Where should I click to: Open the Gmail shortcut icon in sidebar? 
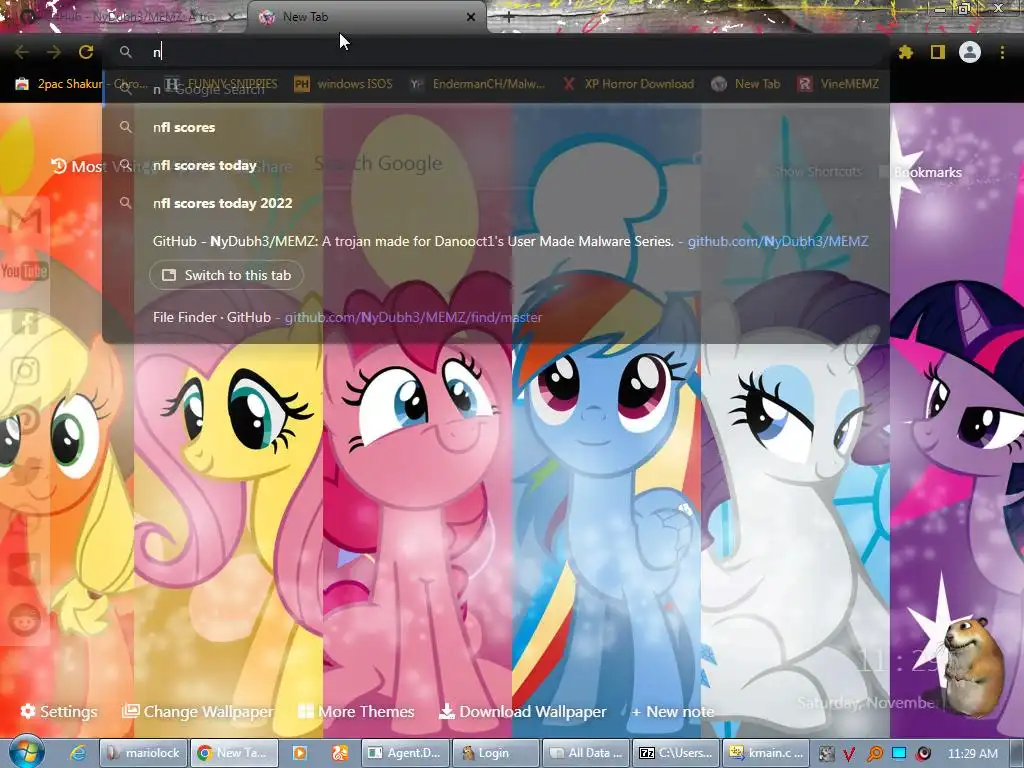(x=25, y=221)
